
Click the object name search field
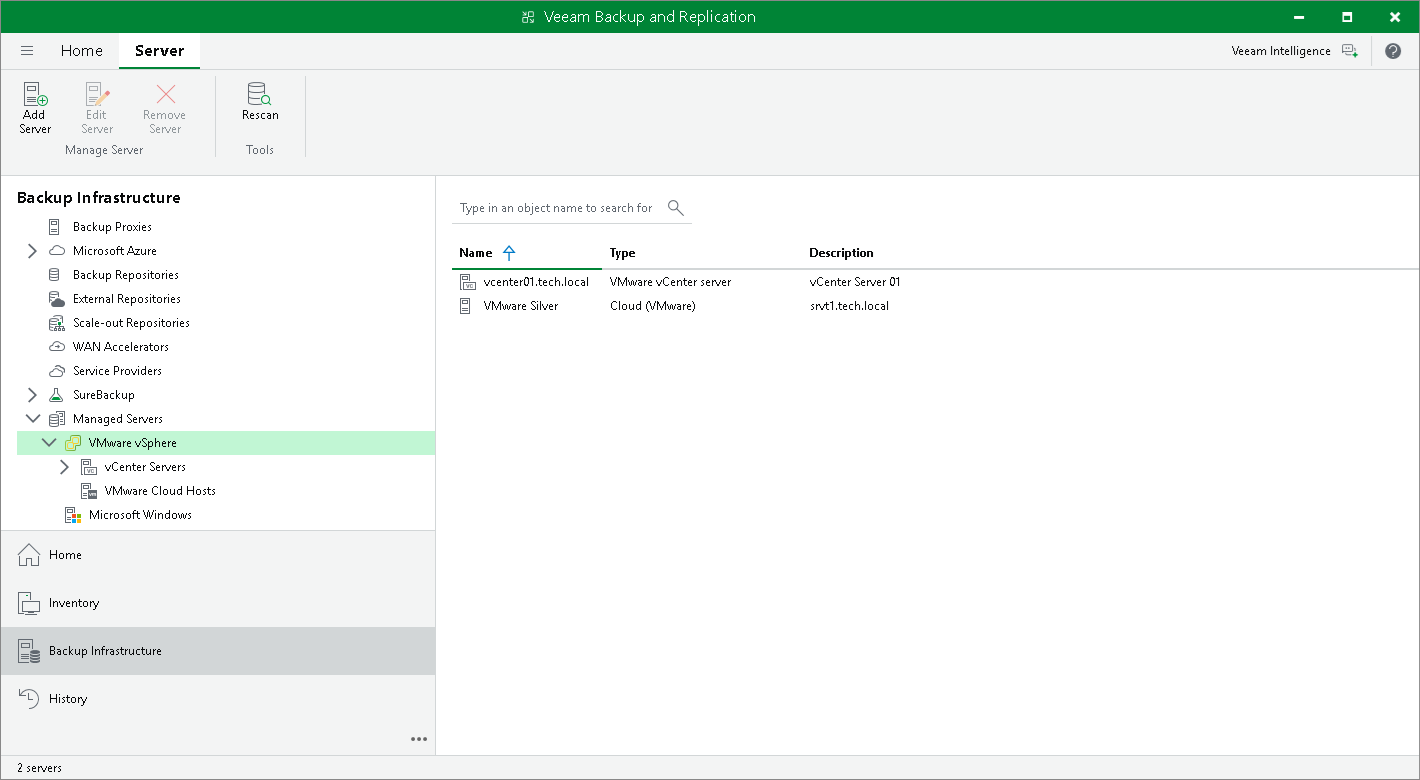[x=556, y=208]
